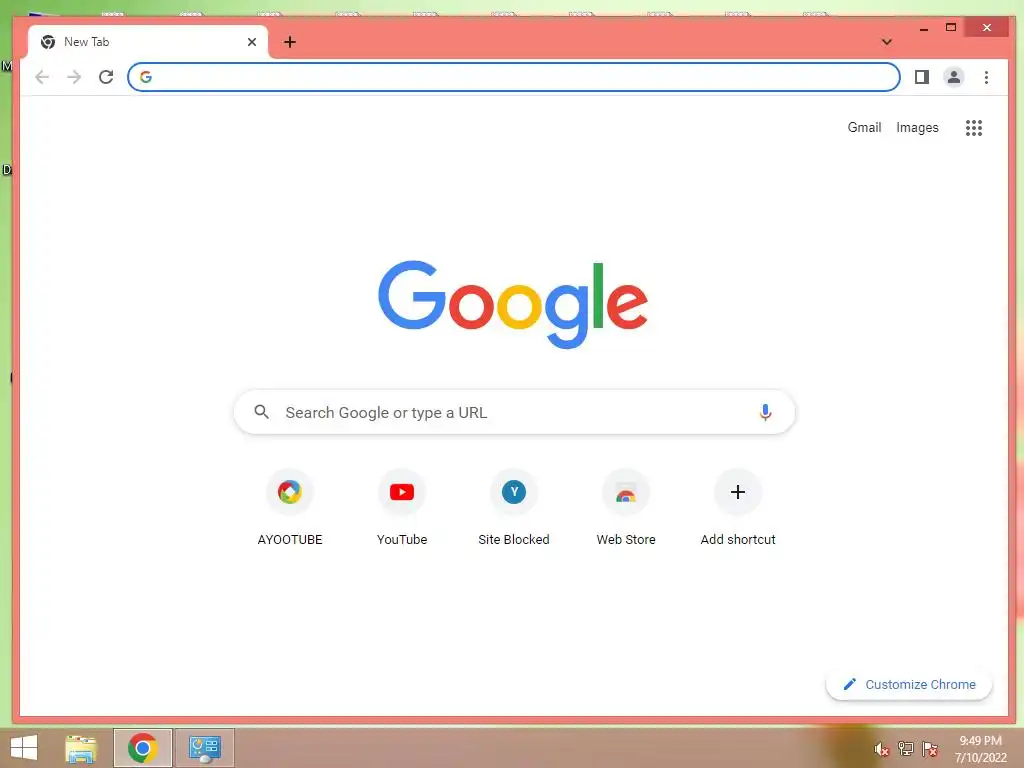Open the YouTube shortcut
Viewport: 1024px width, 768px height.
(x=402, y=507)
